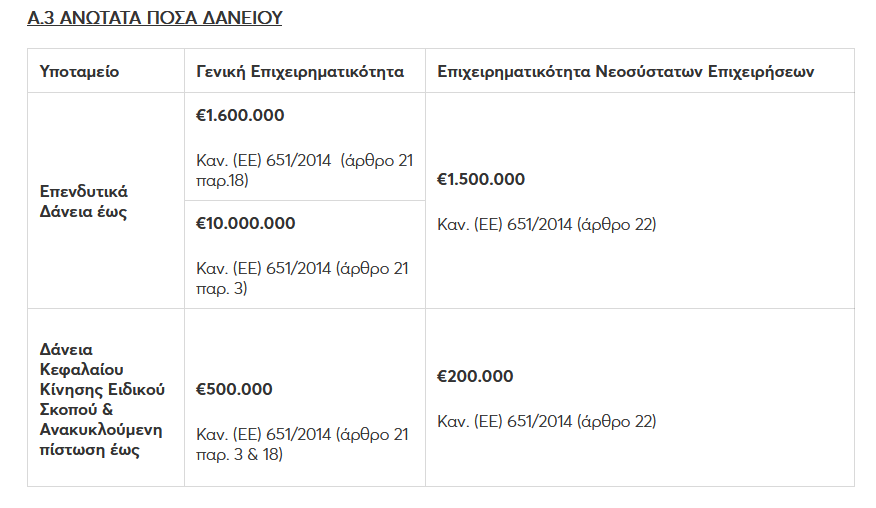Click the Επενδυτικά Δάνεια έως row label
The image size is (876, 508).
pyautogui.click(x=84, y=202)
